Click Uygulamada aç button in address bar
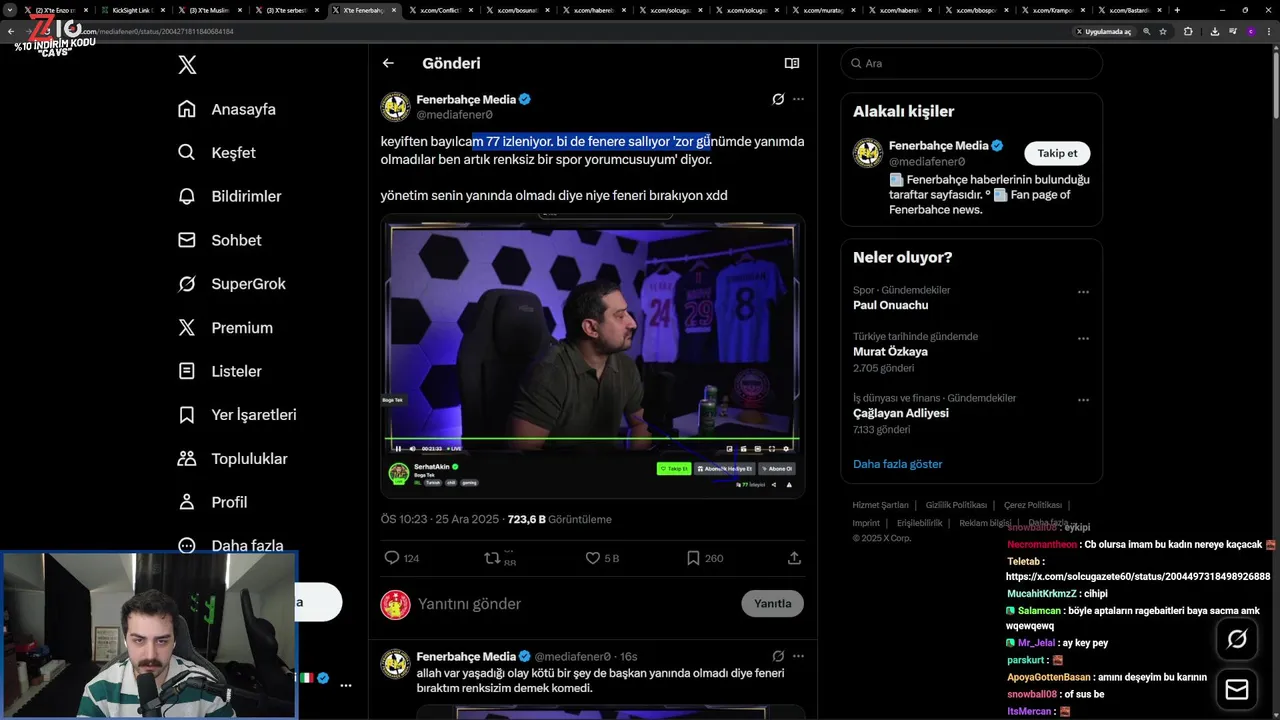The width and height of the screenshot is (1280, 720). point(1105,31)
